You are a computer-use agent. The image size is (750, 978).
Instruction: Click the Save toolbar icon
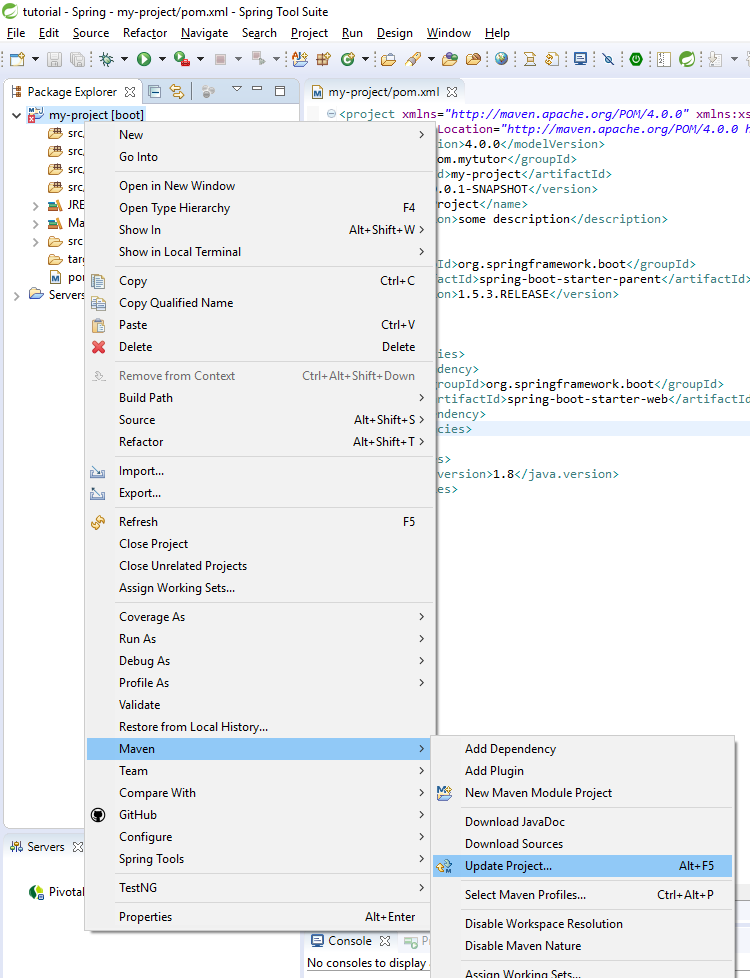click(55, 59)
